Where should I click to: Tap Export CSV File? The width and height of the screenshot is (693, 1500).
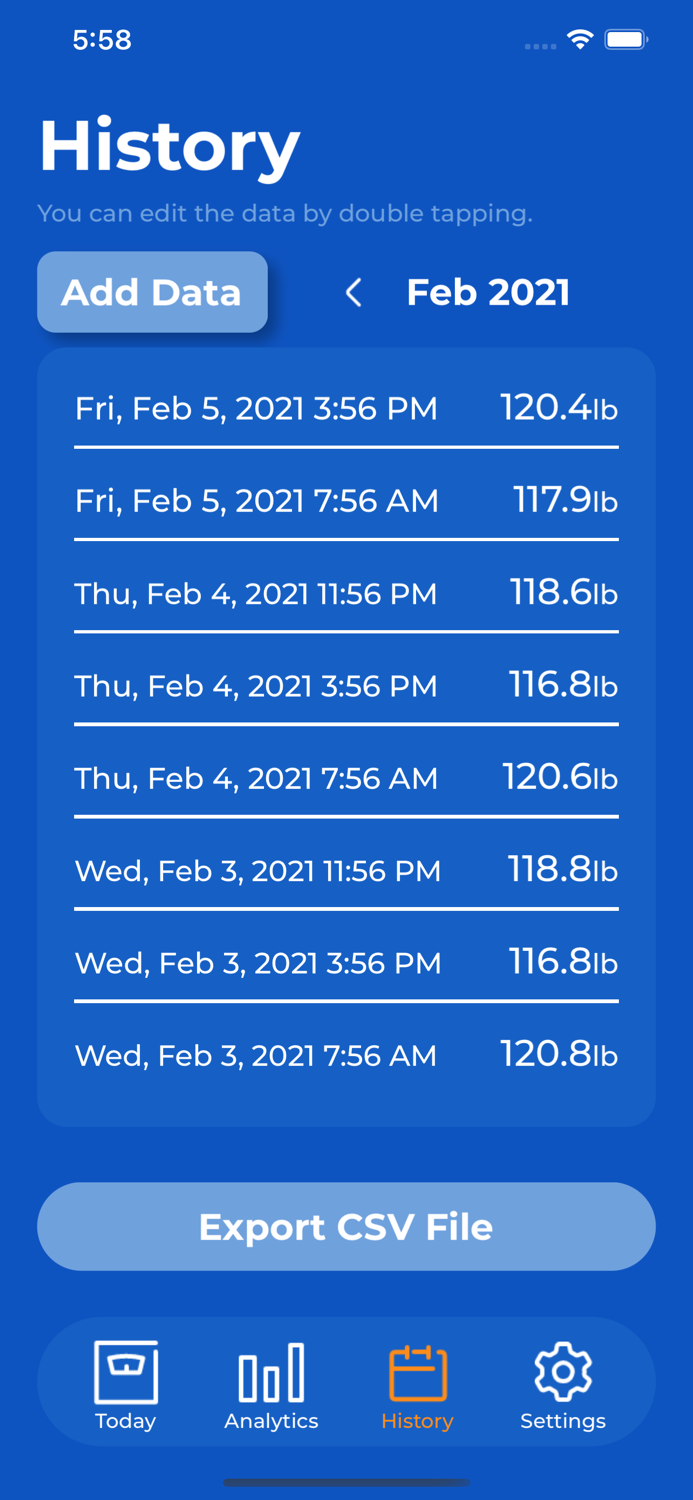point(346,1226)
